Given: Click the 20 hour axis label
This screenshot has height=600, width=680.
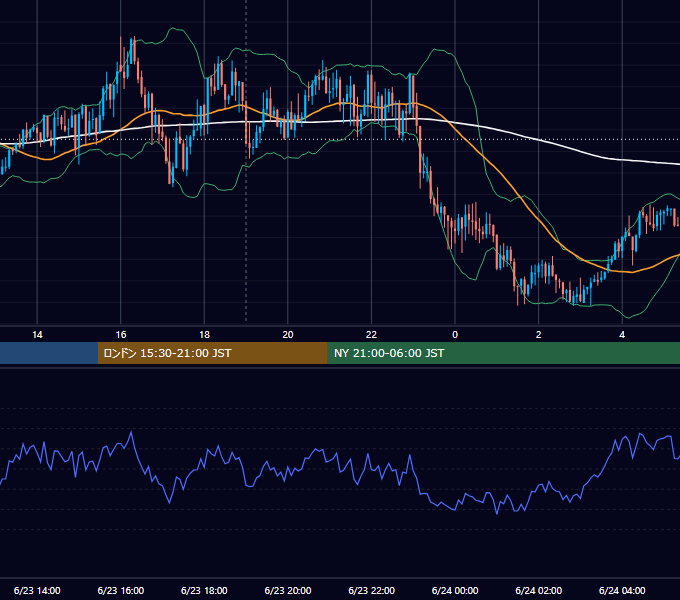Looking at the screenshot, I should coord(288,335).
